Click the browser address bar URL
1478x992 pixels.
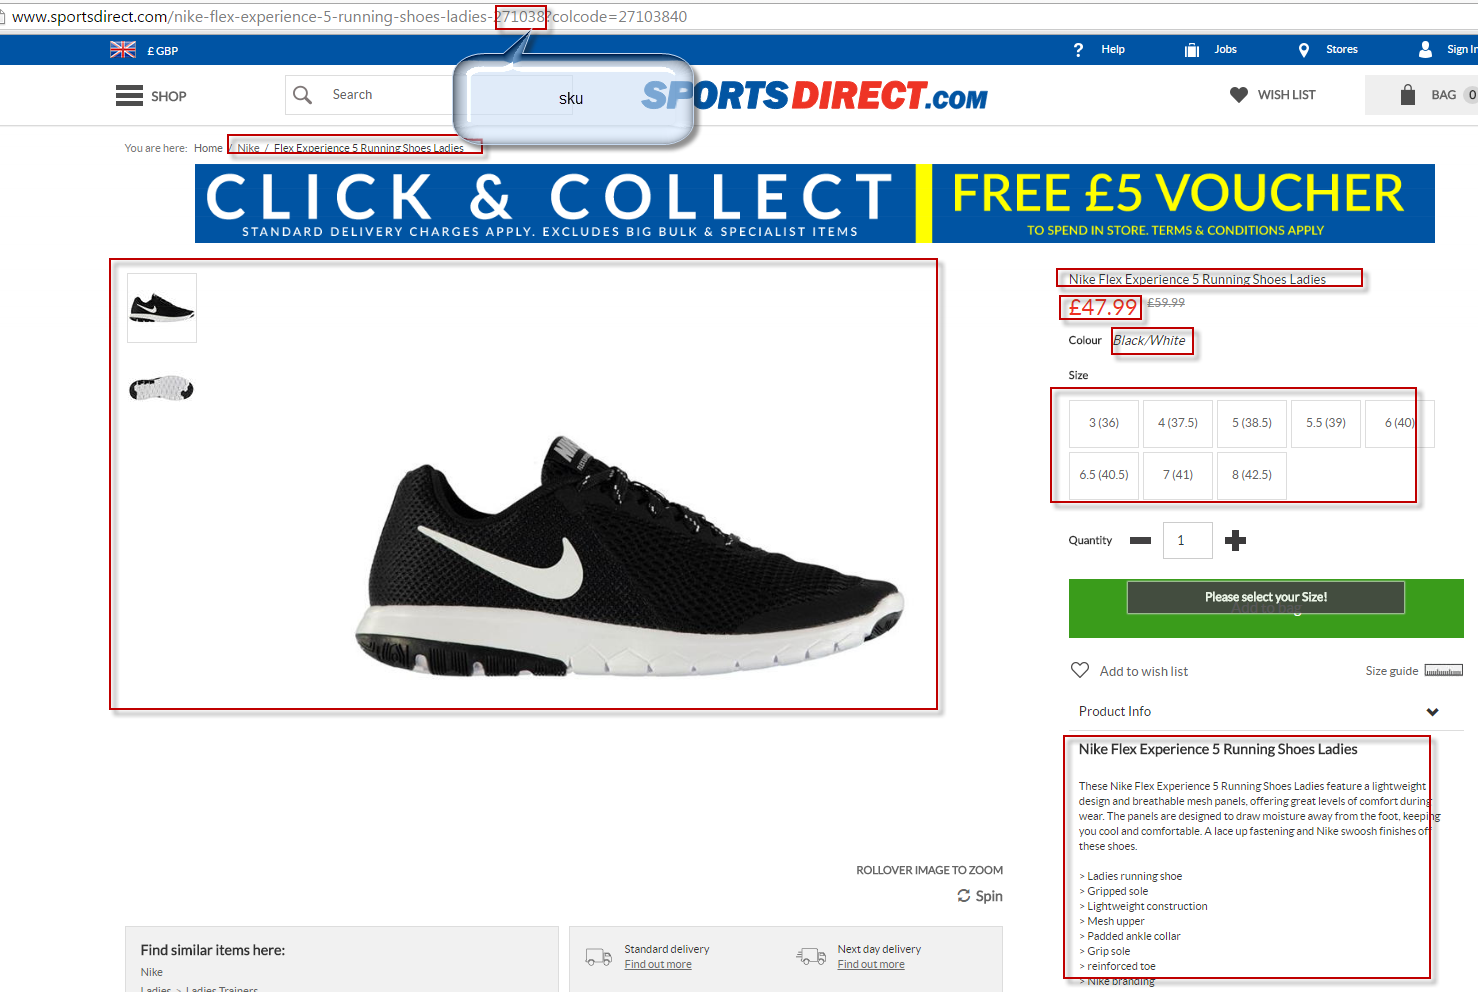(349, 17)
